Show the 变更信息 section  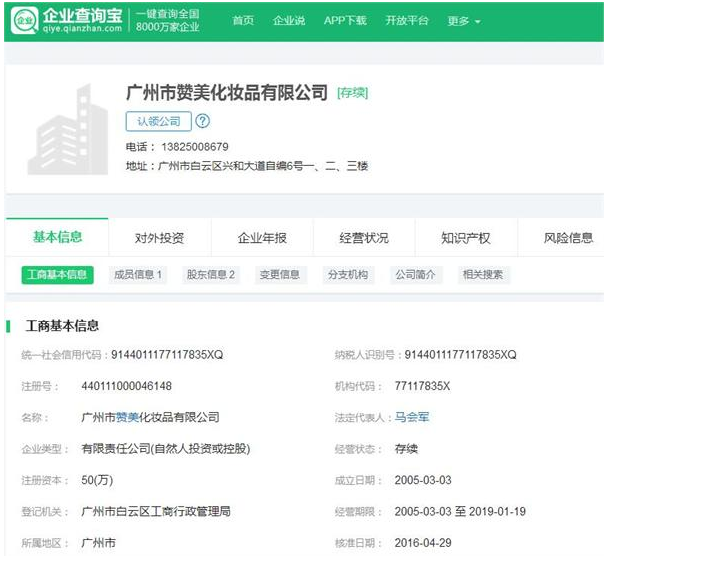(280, 275)
